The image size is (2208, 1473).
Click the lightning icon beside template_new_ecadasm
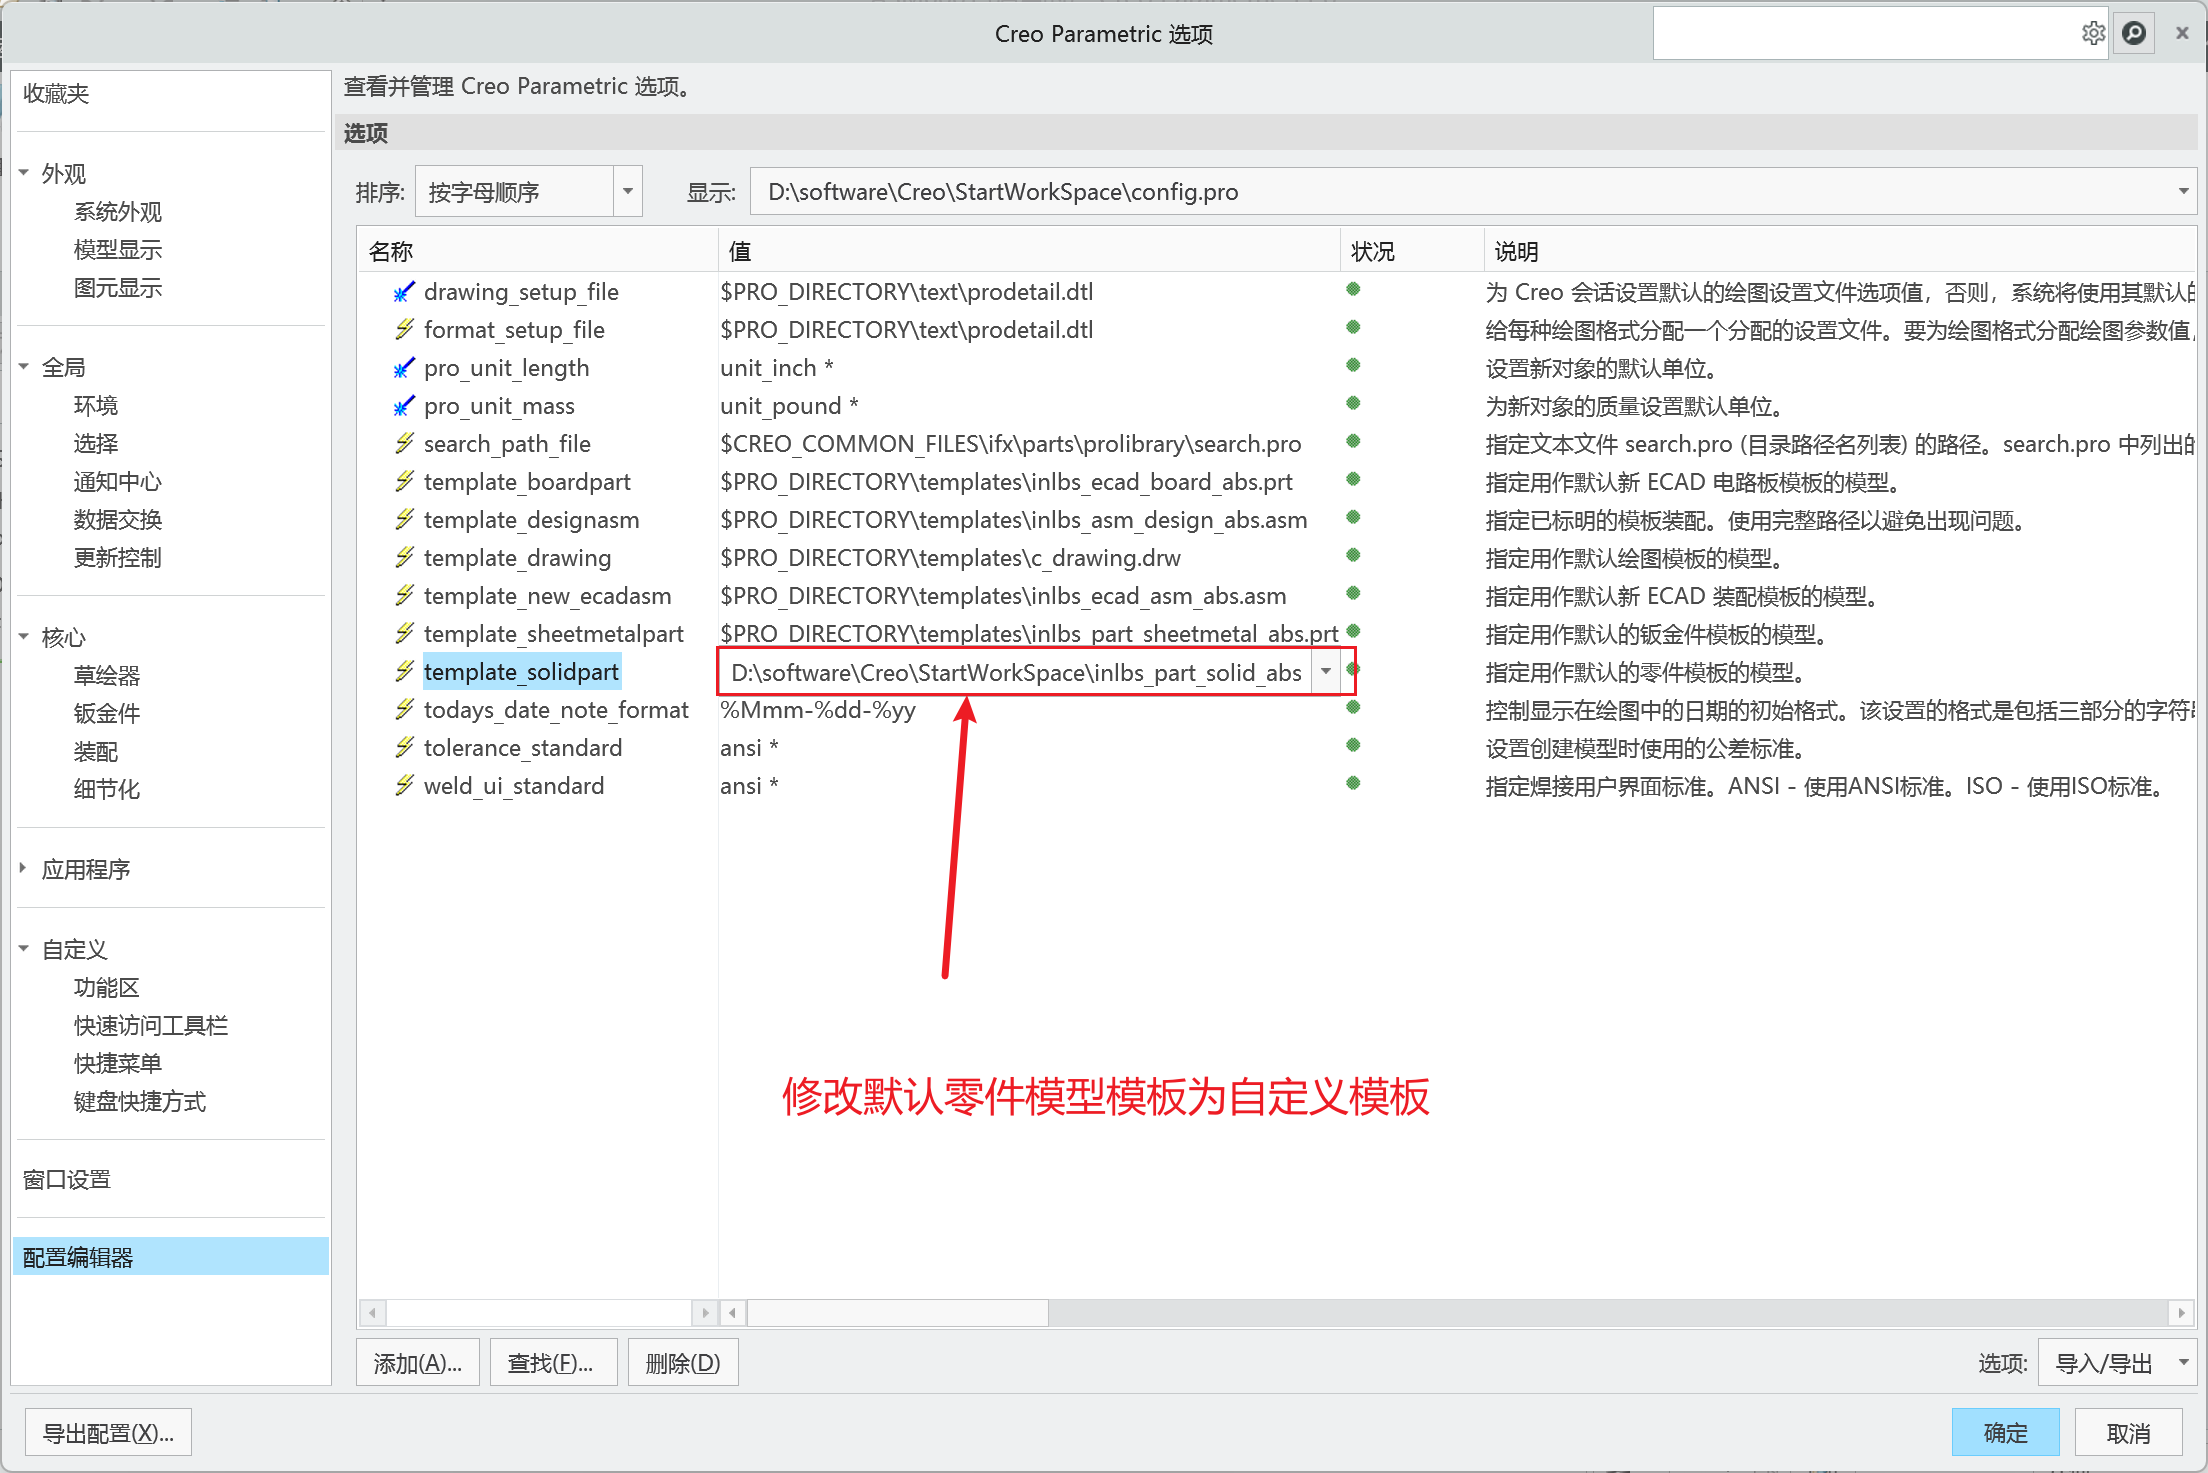[x=404, y=595]
